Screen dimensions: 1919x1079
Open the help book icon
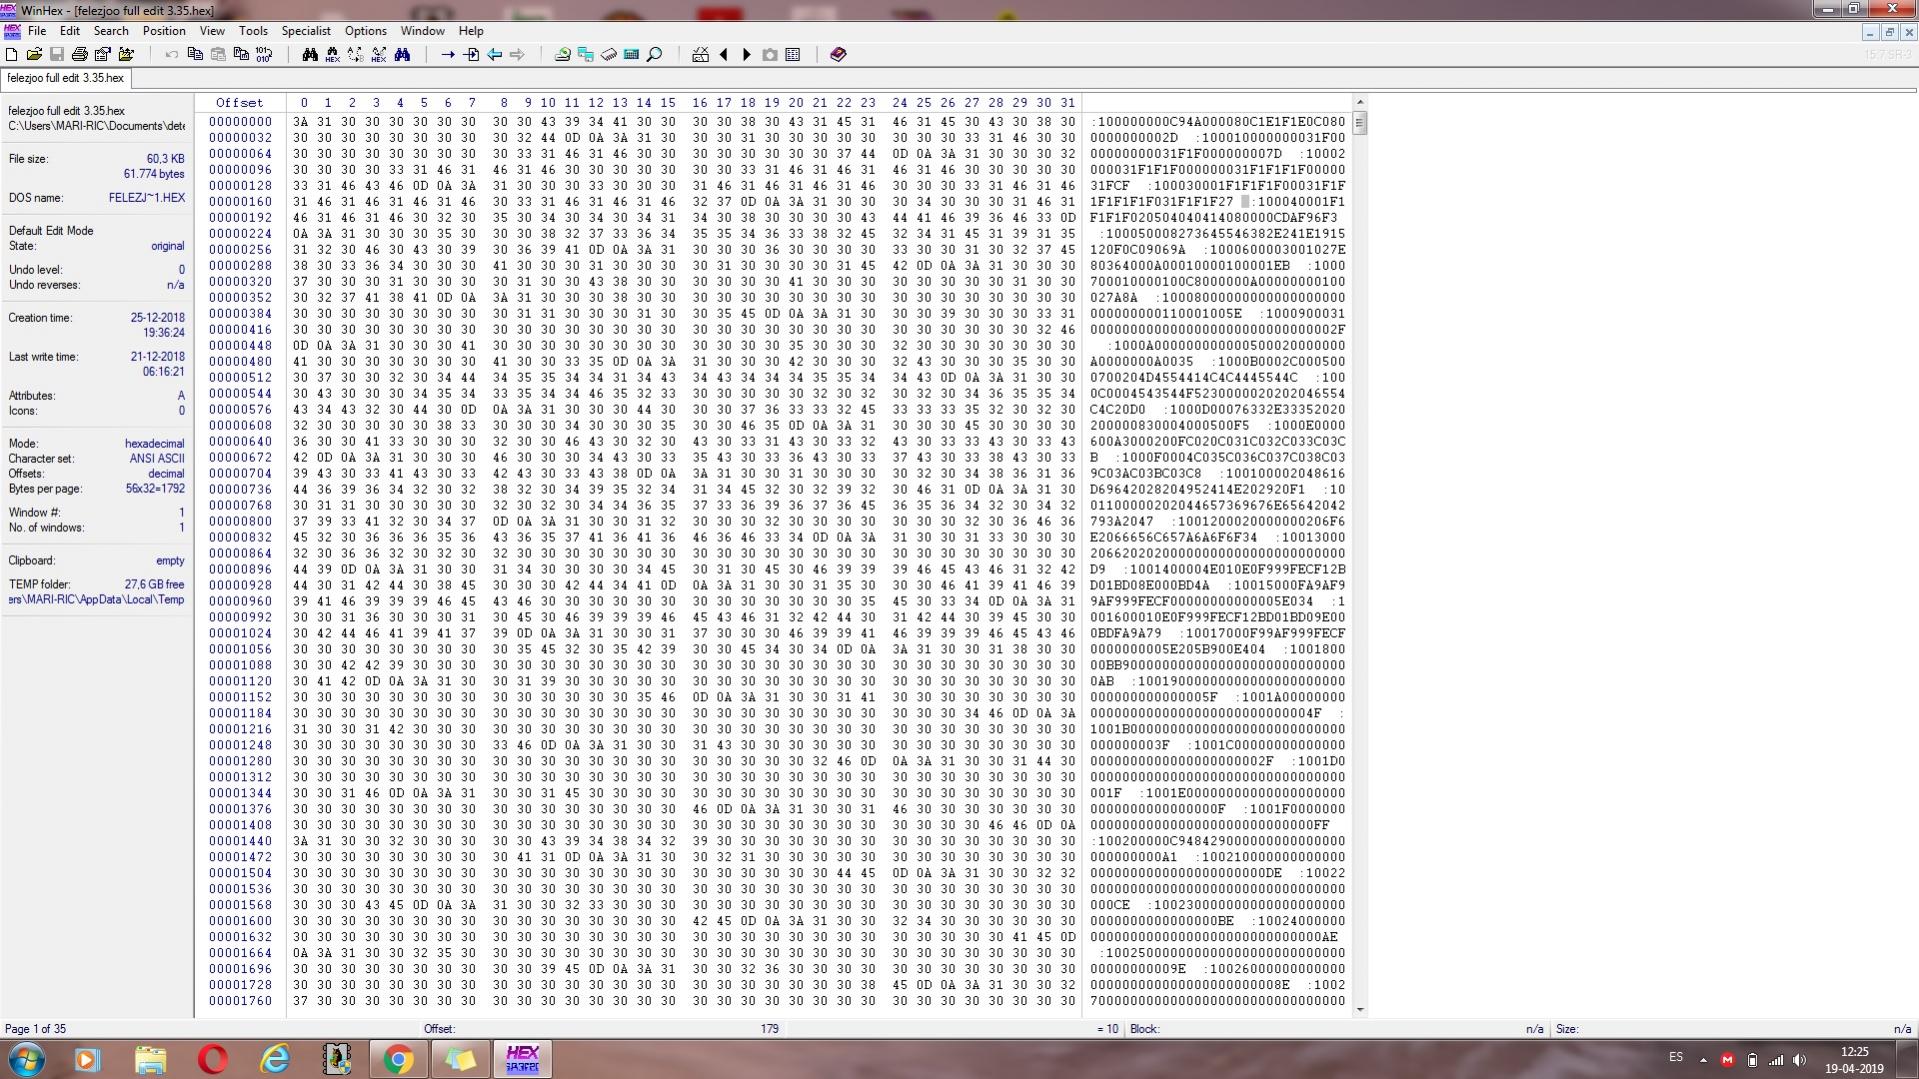[838, 55]
